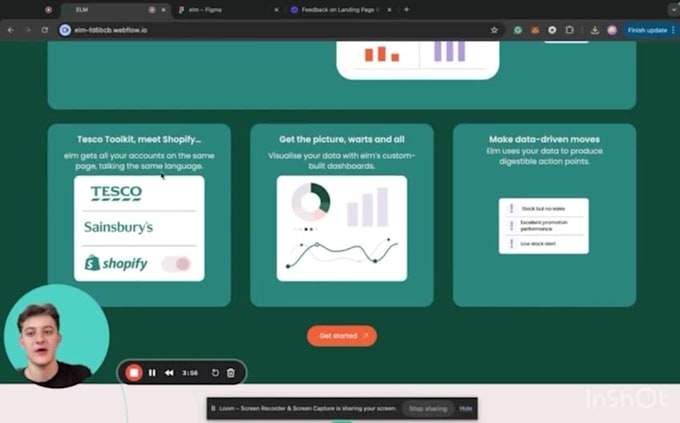Click the 3:56 recording timer

tap(190, 373)
